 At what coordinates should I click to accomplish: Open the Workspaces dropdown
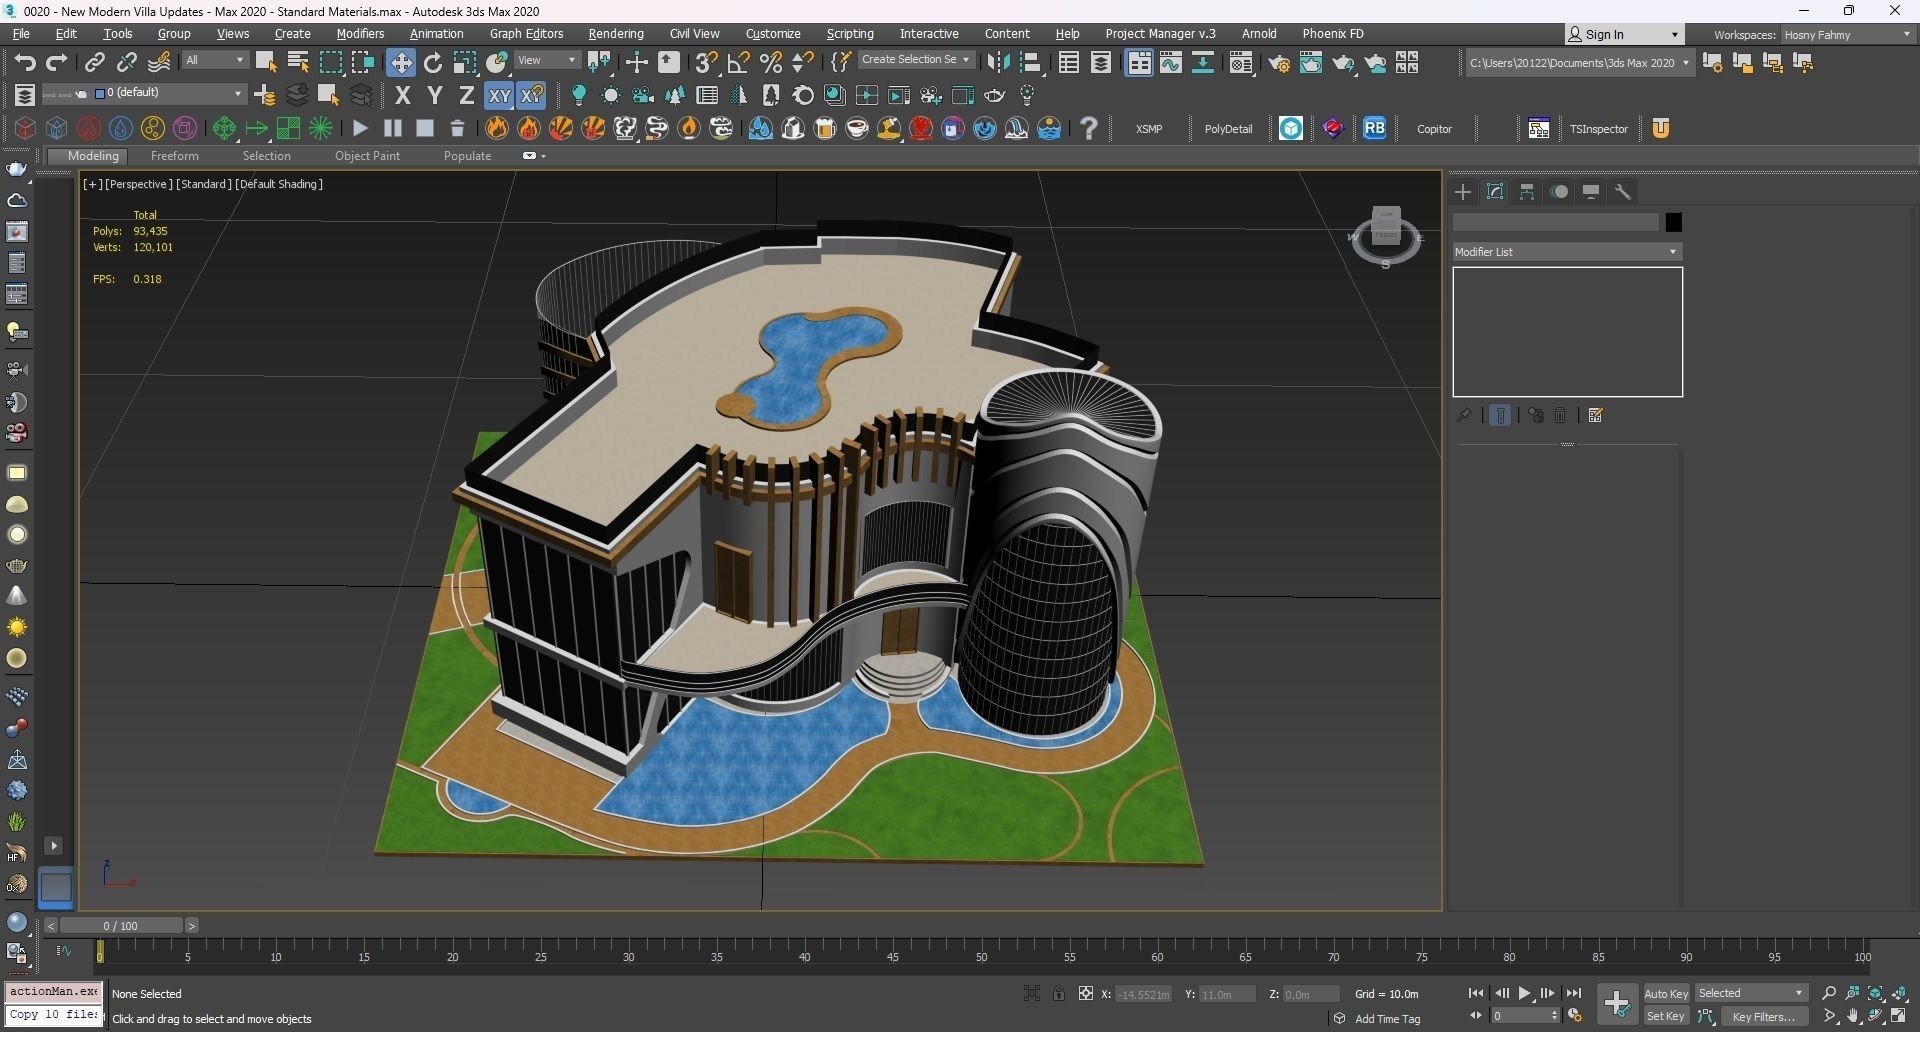[x=1847, y=35]
